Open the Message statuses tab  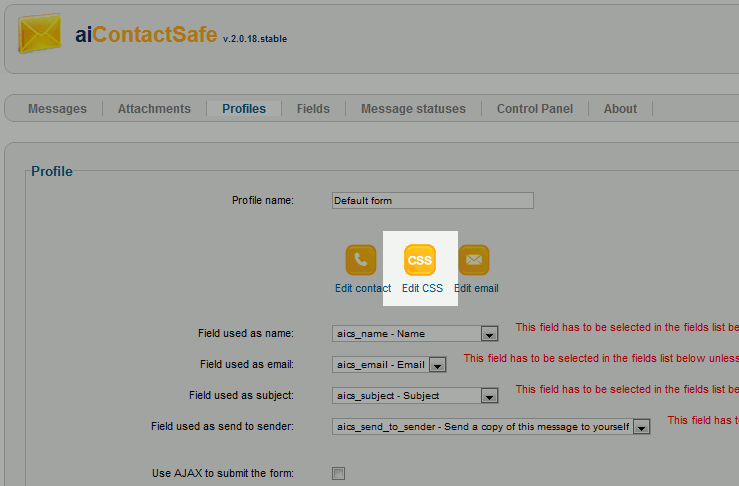pos(413,109)
